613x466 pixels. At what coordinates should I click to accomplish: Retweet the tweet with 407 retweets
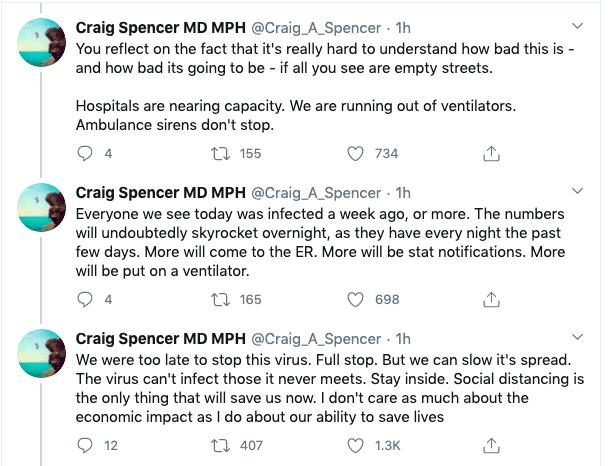(x=220, y=445)
